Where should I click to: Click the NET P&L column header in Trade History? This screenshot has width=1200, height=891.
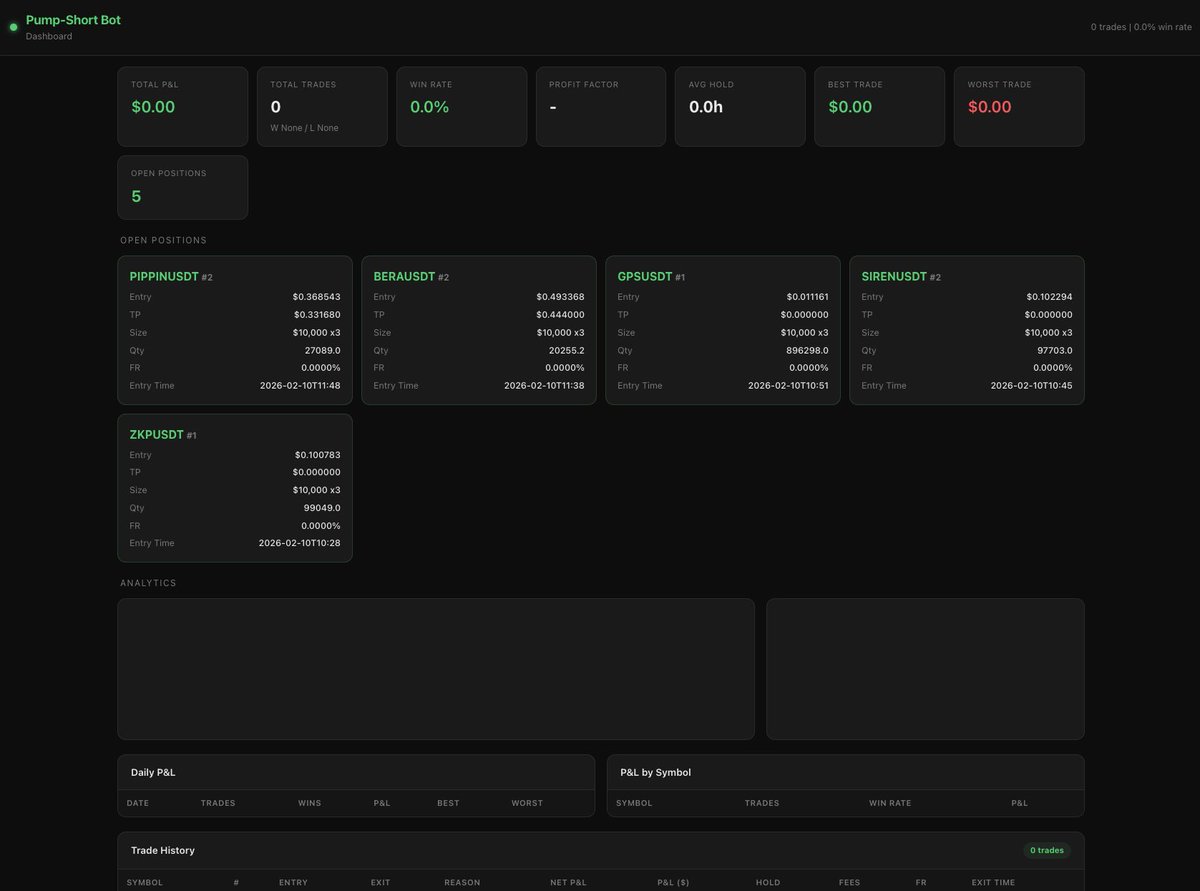[568, 883]
